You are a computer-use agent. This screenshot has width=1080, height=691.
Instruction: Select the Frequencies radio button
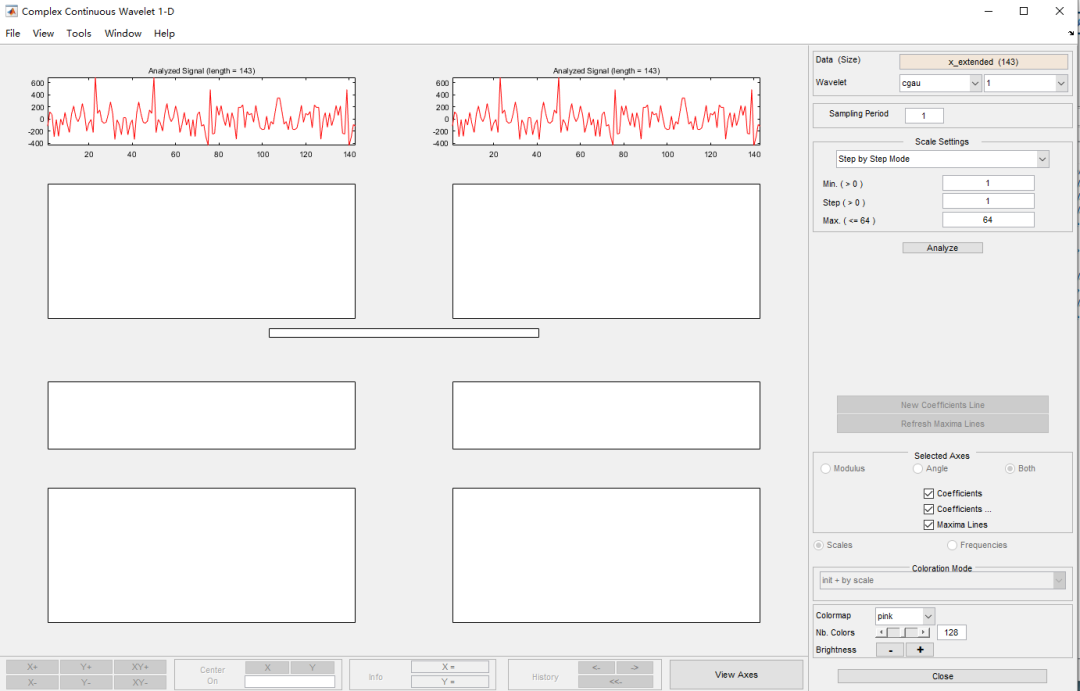tap(952, 545)
